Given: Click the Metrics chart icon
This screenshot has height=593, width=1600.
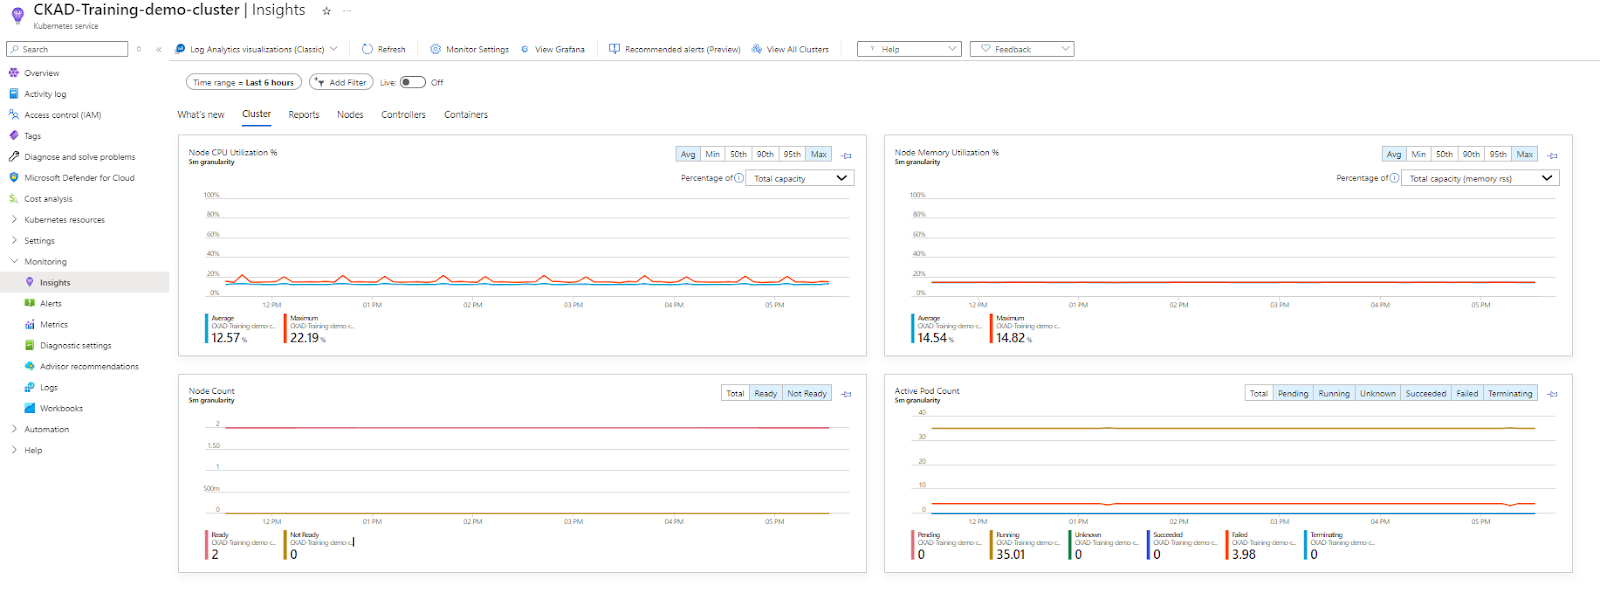Looking at the screenshot, I should pos(30,325).
